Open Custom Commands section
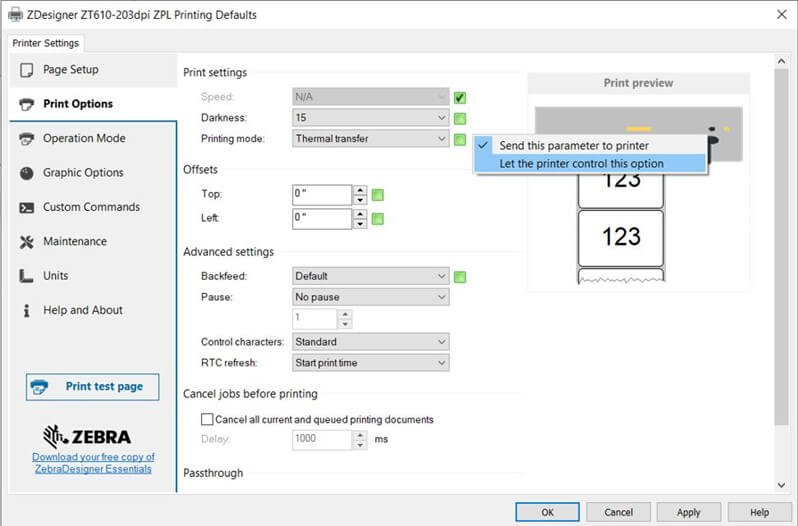The image size is (798, 526). [x=93, y=208]
